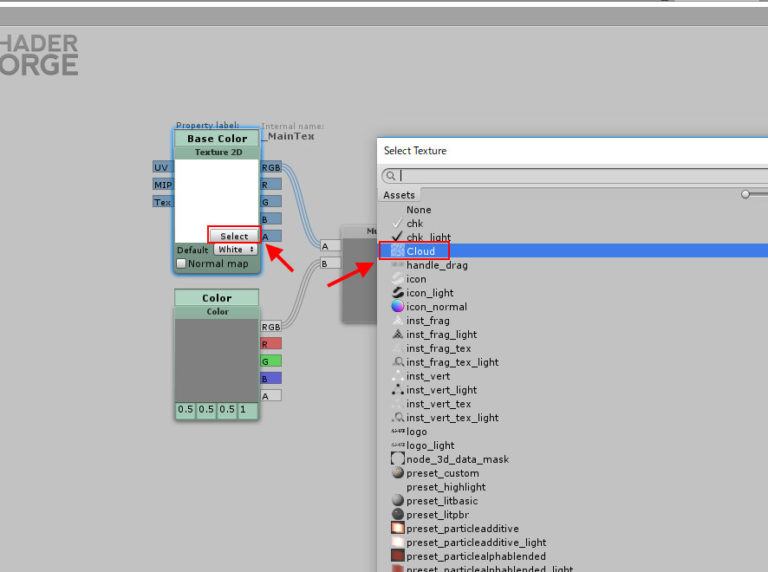Click the thumbnail size slider in Select Texture
This screenshot has height=572, width=768.
pos(747,194)
